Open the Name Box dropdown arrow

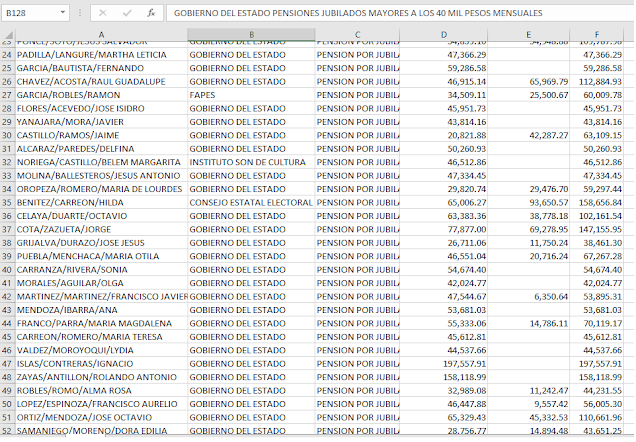[x=62, y=13]
